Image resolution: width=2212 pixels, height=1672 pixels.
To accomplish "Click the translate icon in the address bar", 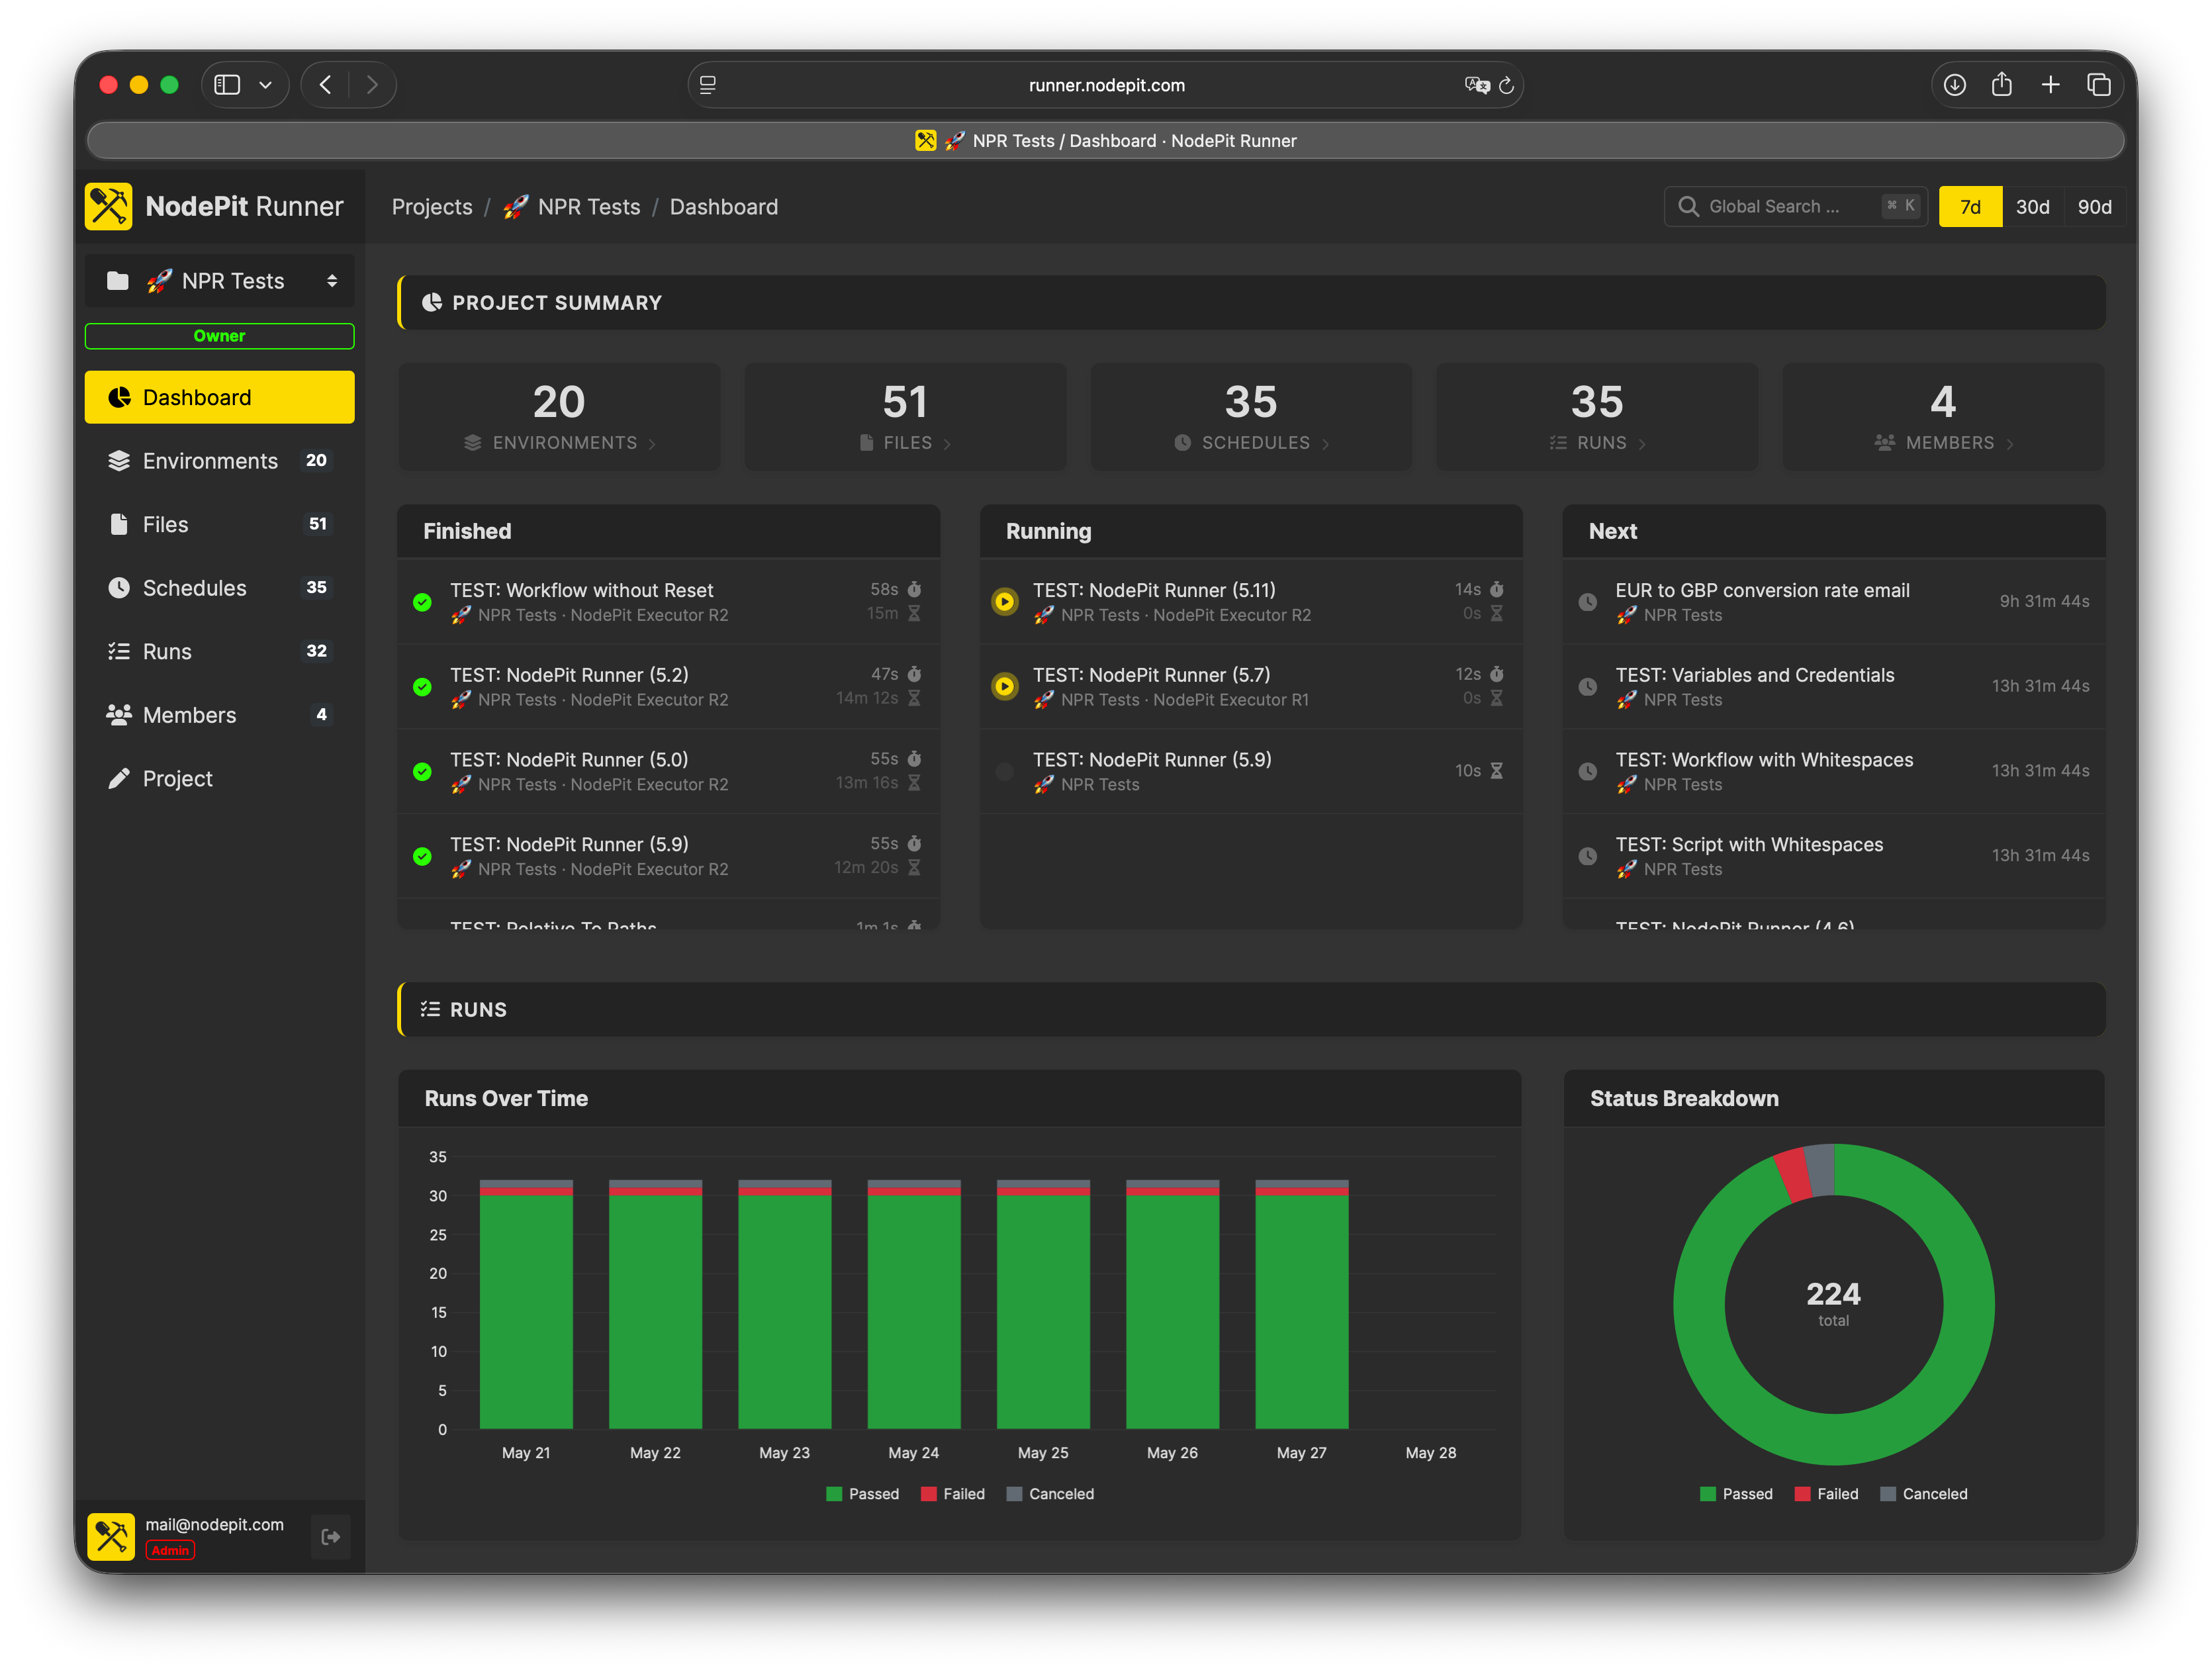I will (1476, 85).
